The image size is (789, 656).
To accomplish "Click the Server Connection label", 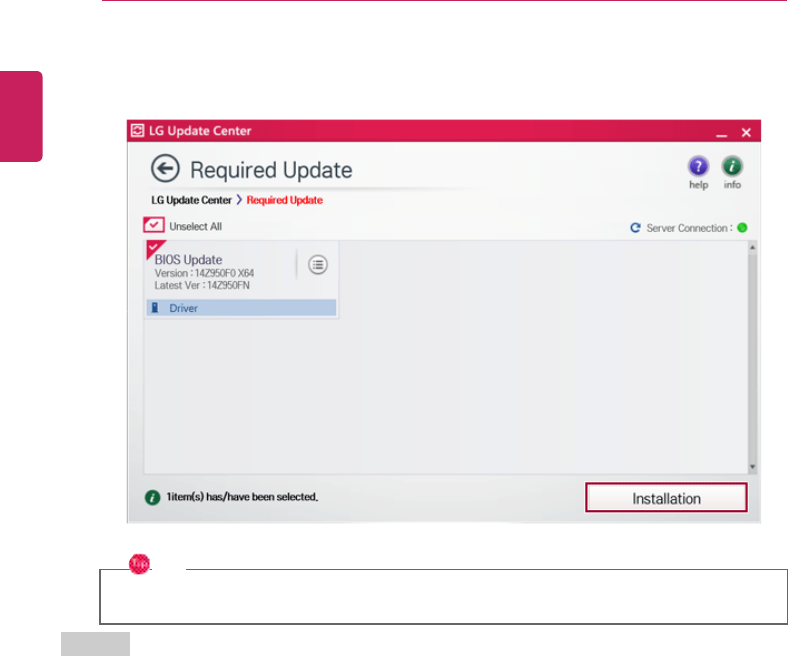I will coord(689,228).
